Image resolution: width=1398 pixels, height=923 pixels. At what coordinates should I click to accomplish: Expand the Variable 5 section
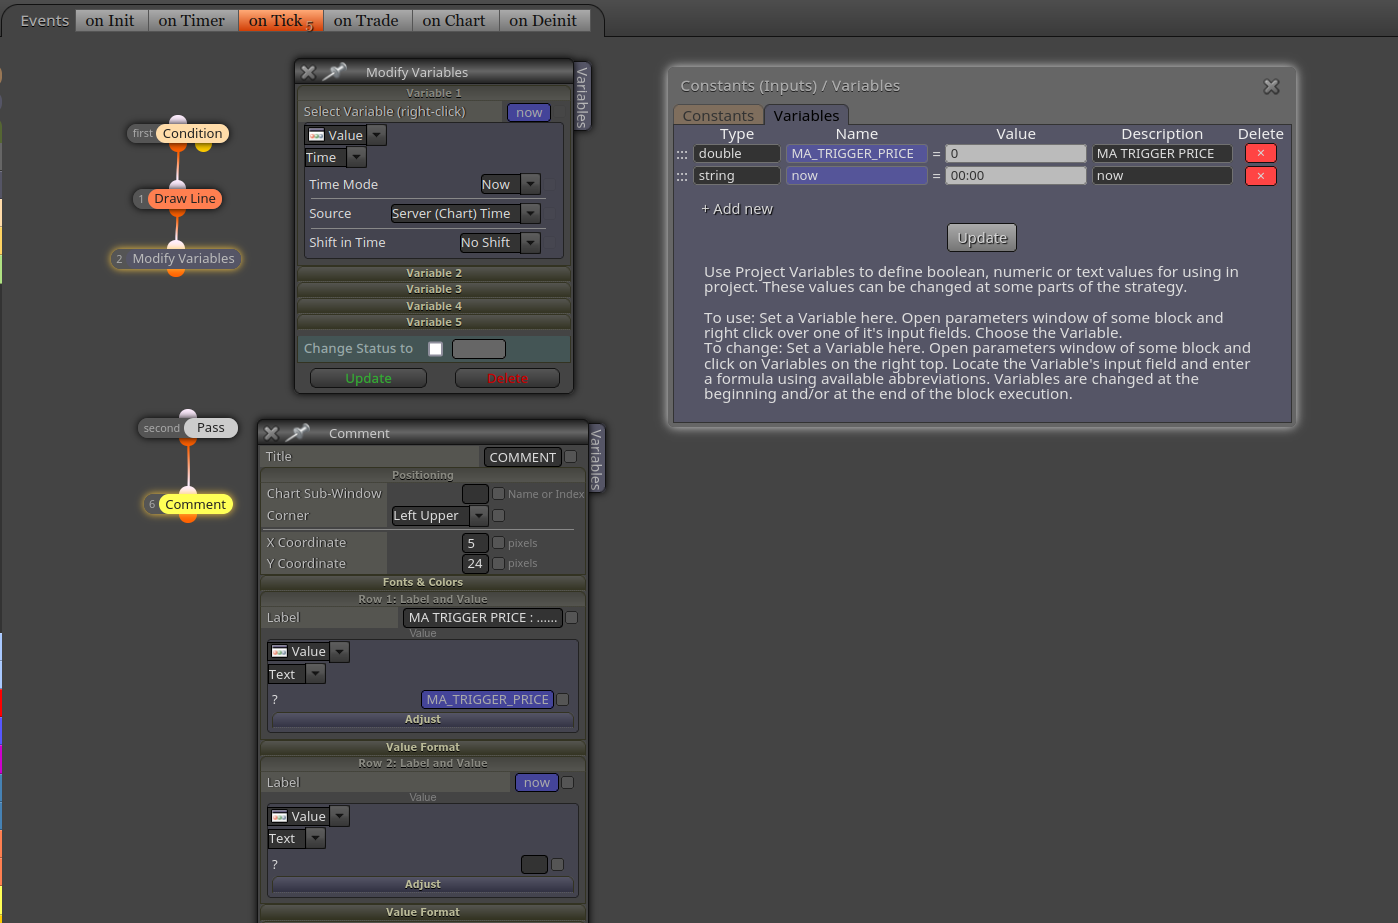click(434, 322)
